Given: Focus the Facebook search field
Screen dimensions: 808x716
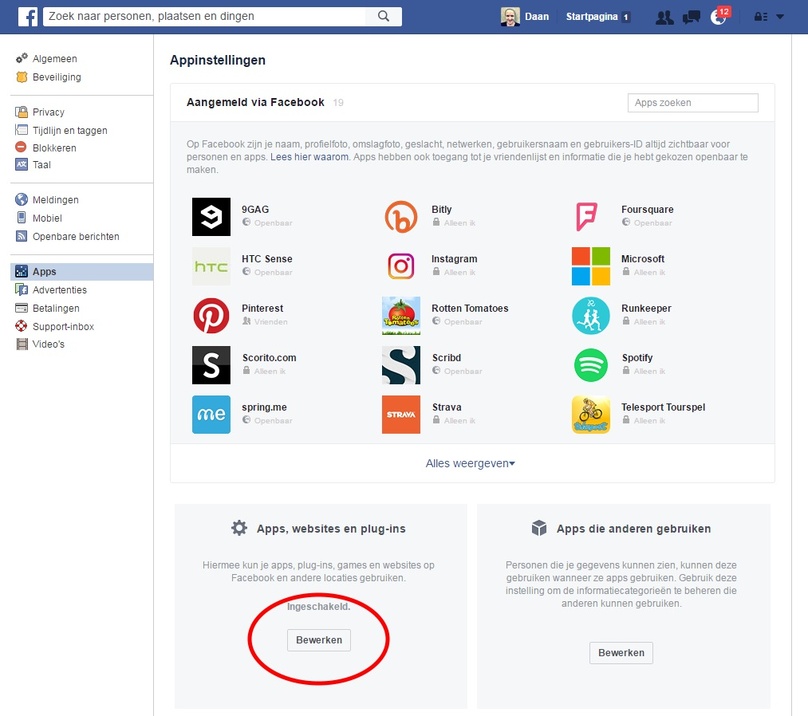Looking at the screenshot, I should pyautogui.click(x=204, y=16).
